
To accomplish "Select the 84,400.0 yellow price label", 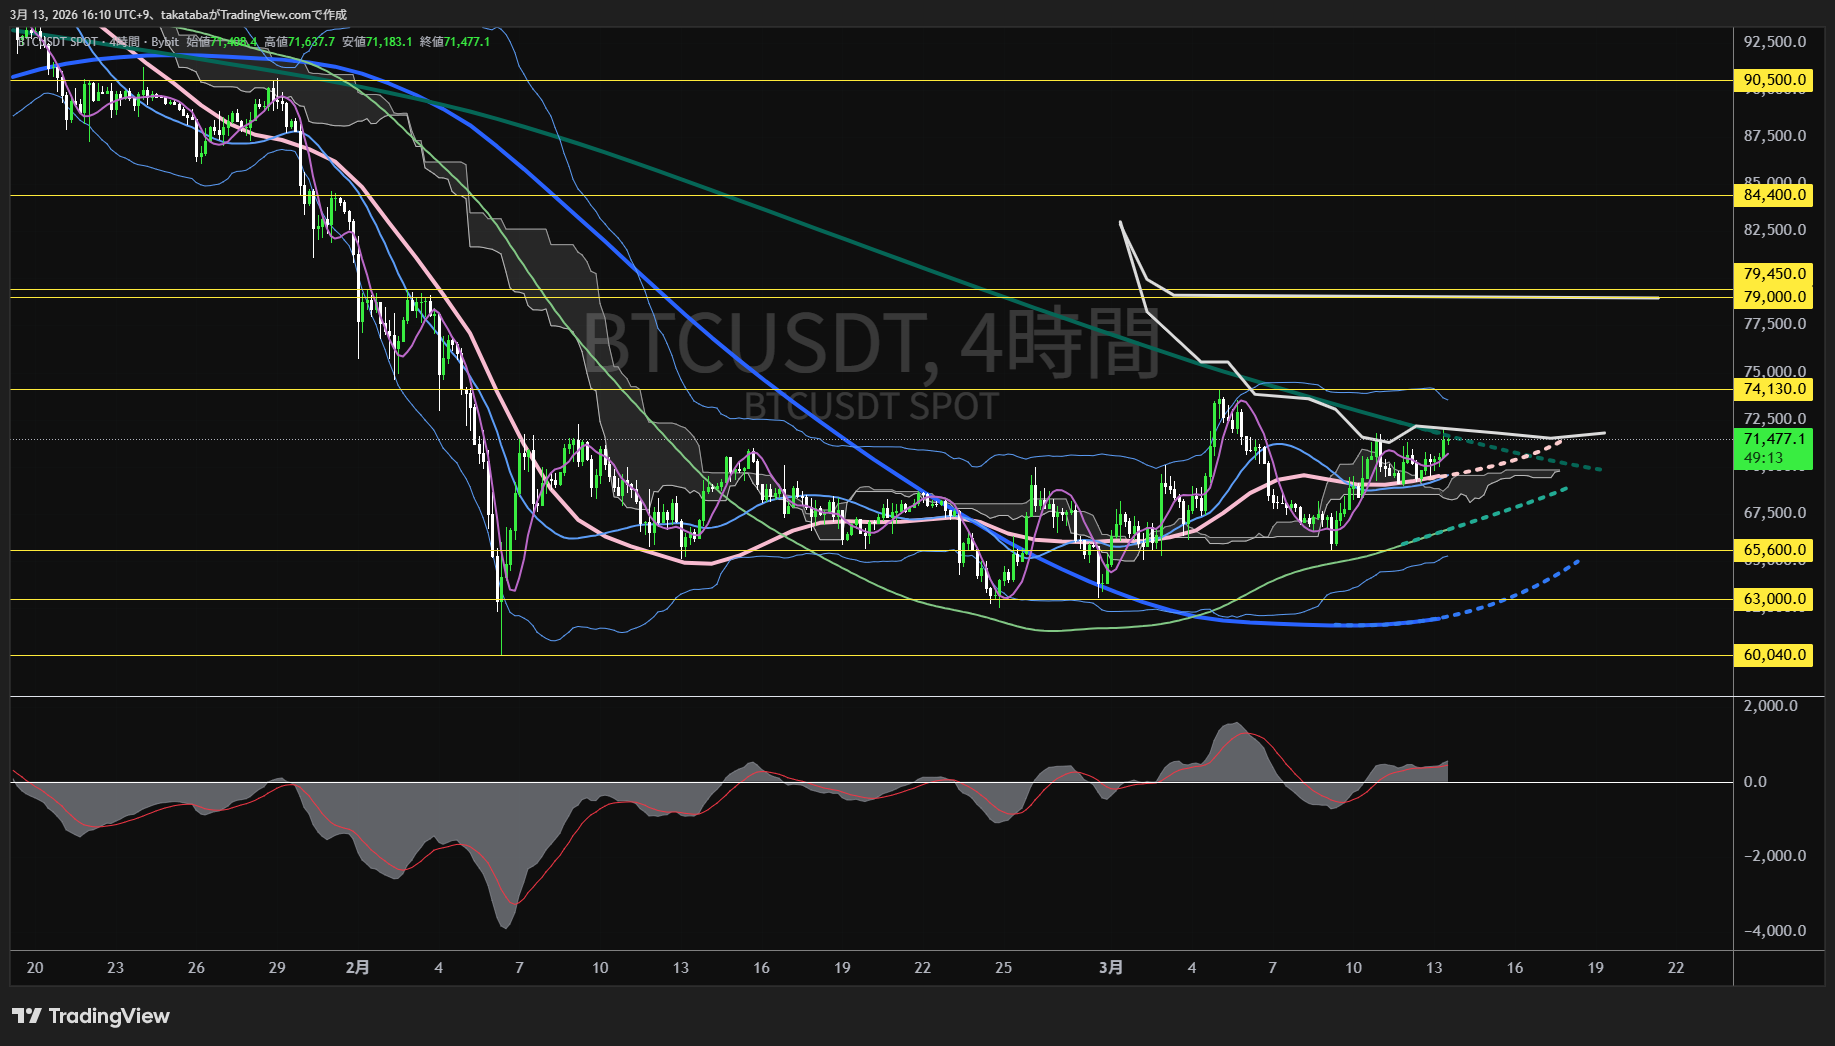I will 1773,195.
